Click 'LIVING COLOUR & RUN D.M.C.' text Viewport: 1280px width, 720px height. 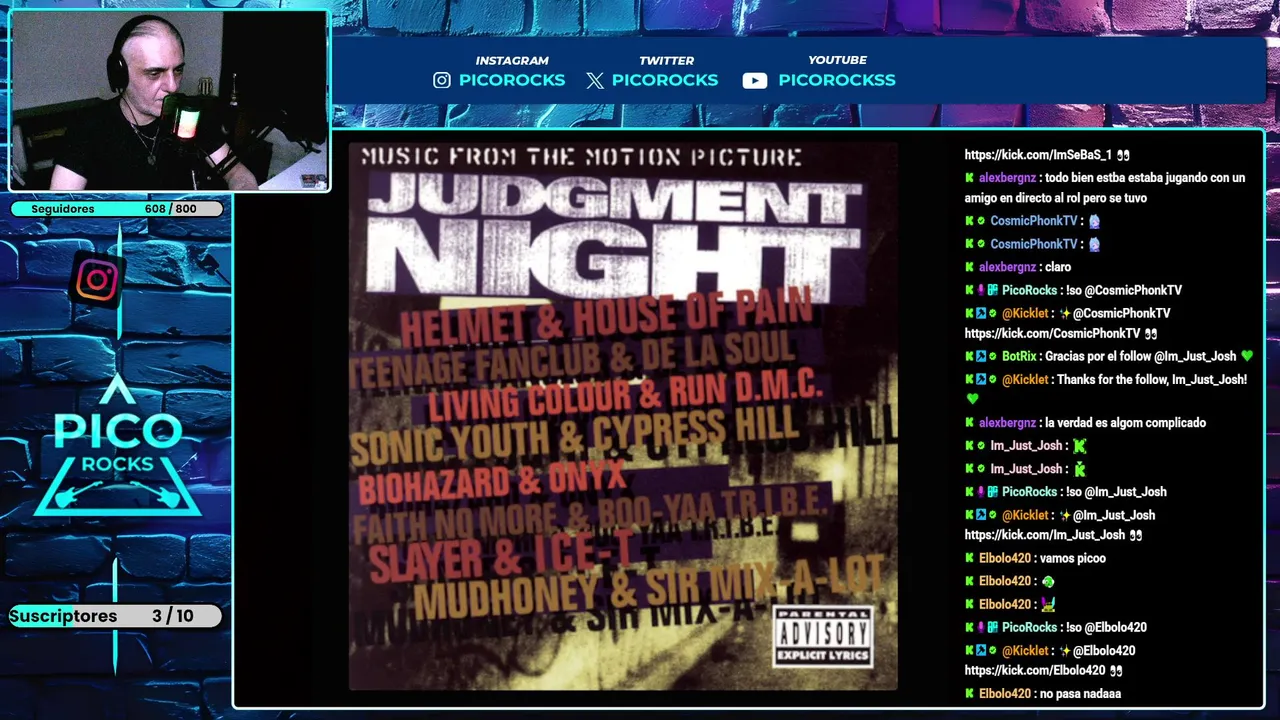coord(625,395)
